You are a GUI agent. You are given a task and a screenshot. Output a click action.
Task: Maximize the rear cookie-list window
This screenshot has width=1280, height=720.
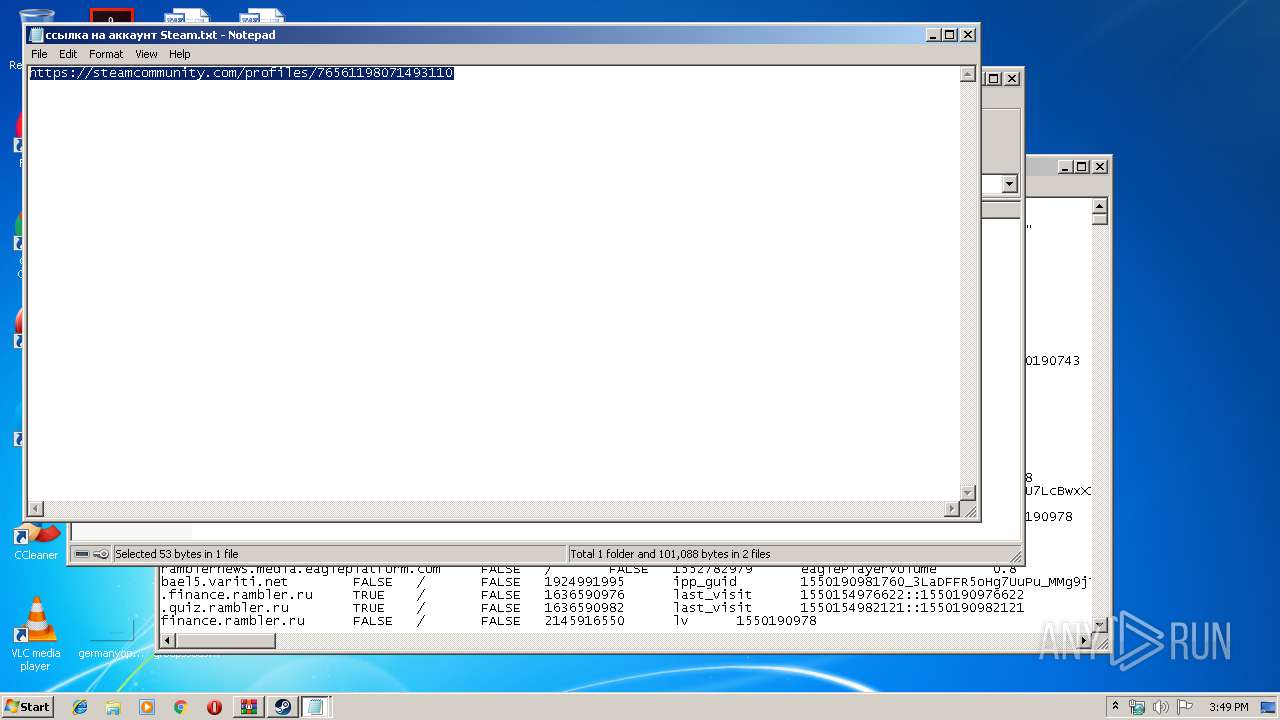(x=1082, y=167)
